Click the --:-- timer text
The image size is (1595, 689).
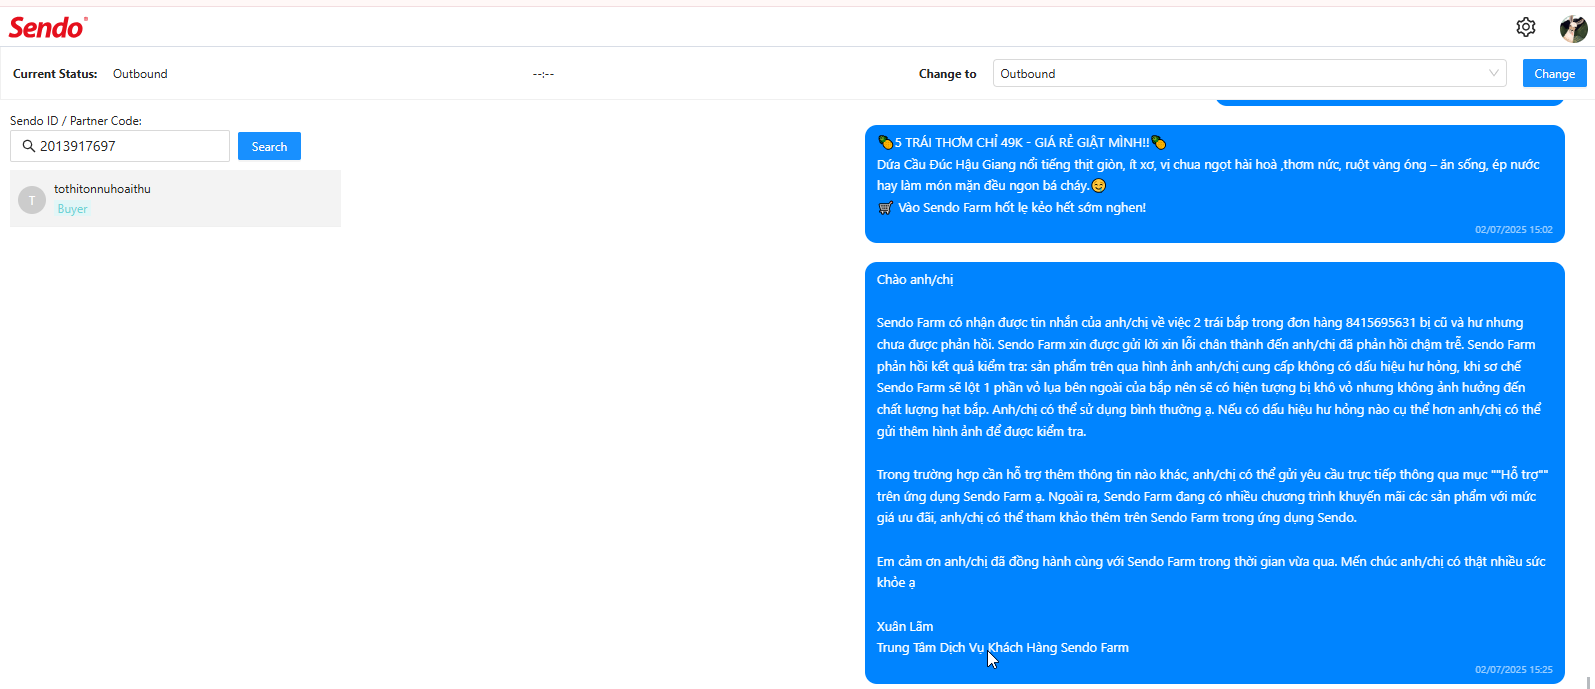543,74
